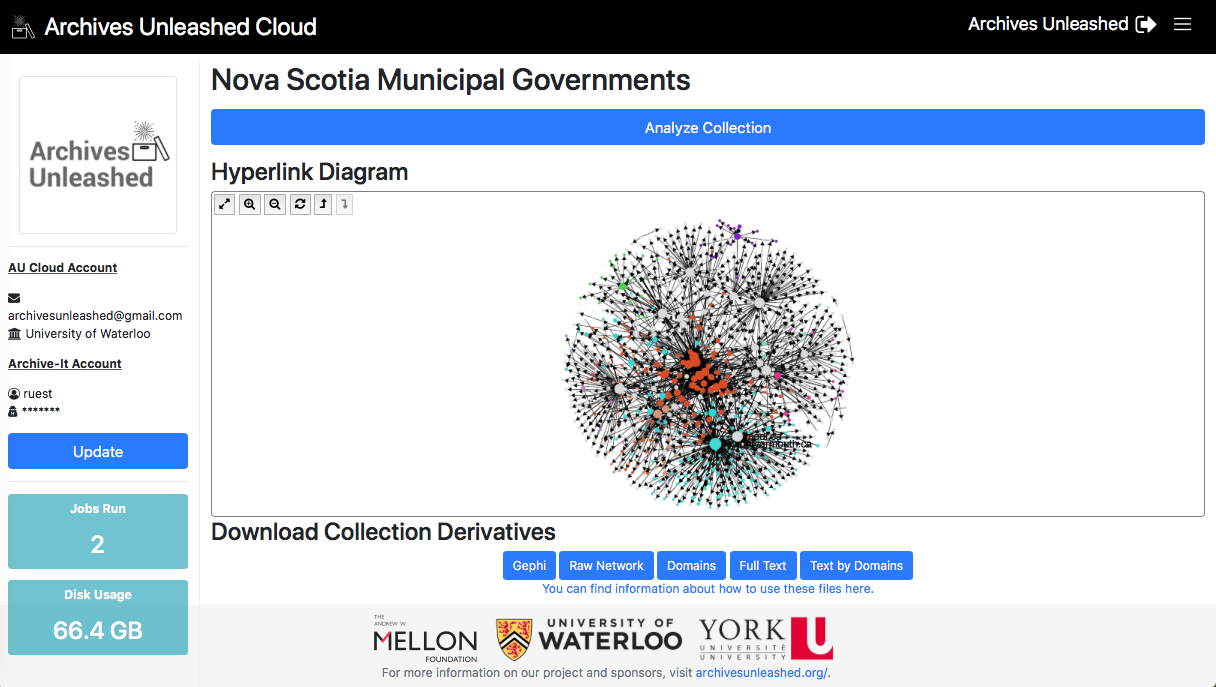
Task: Open the how to use these files link
Action: click(x=708, y=589)
